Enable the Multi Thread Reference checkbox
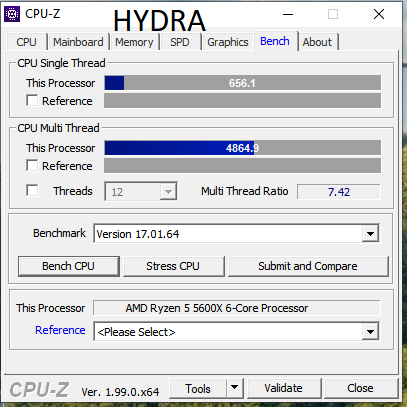The image size is (407, 407). pos(32,165)
